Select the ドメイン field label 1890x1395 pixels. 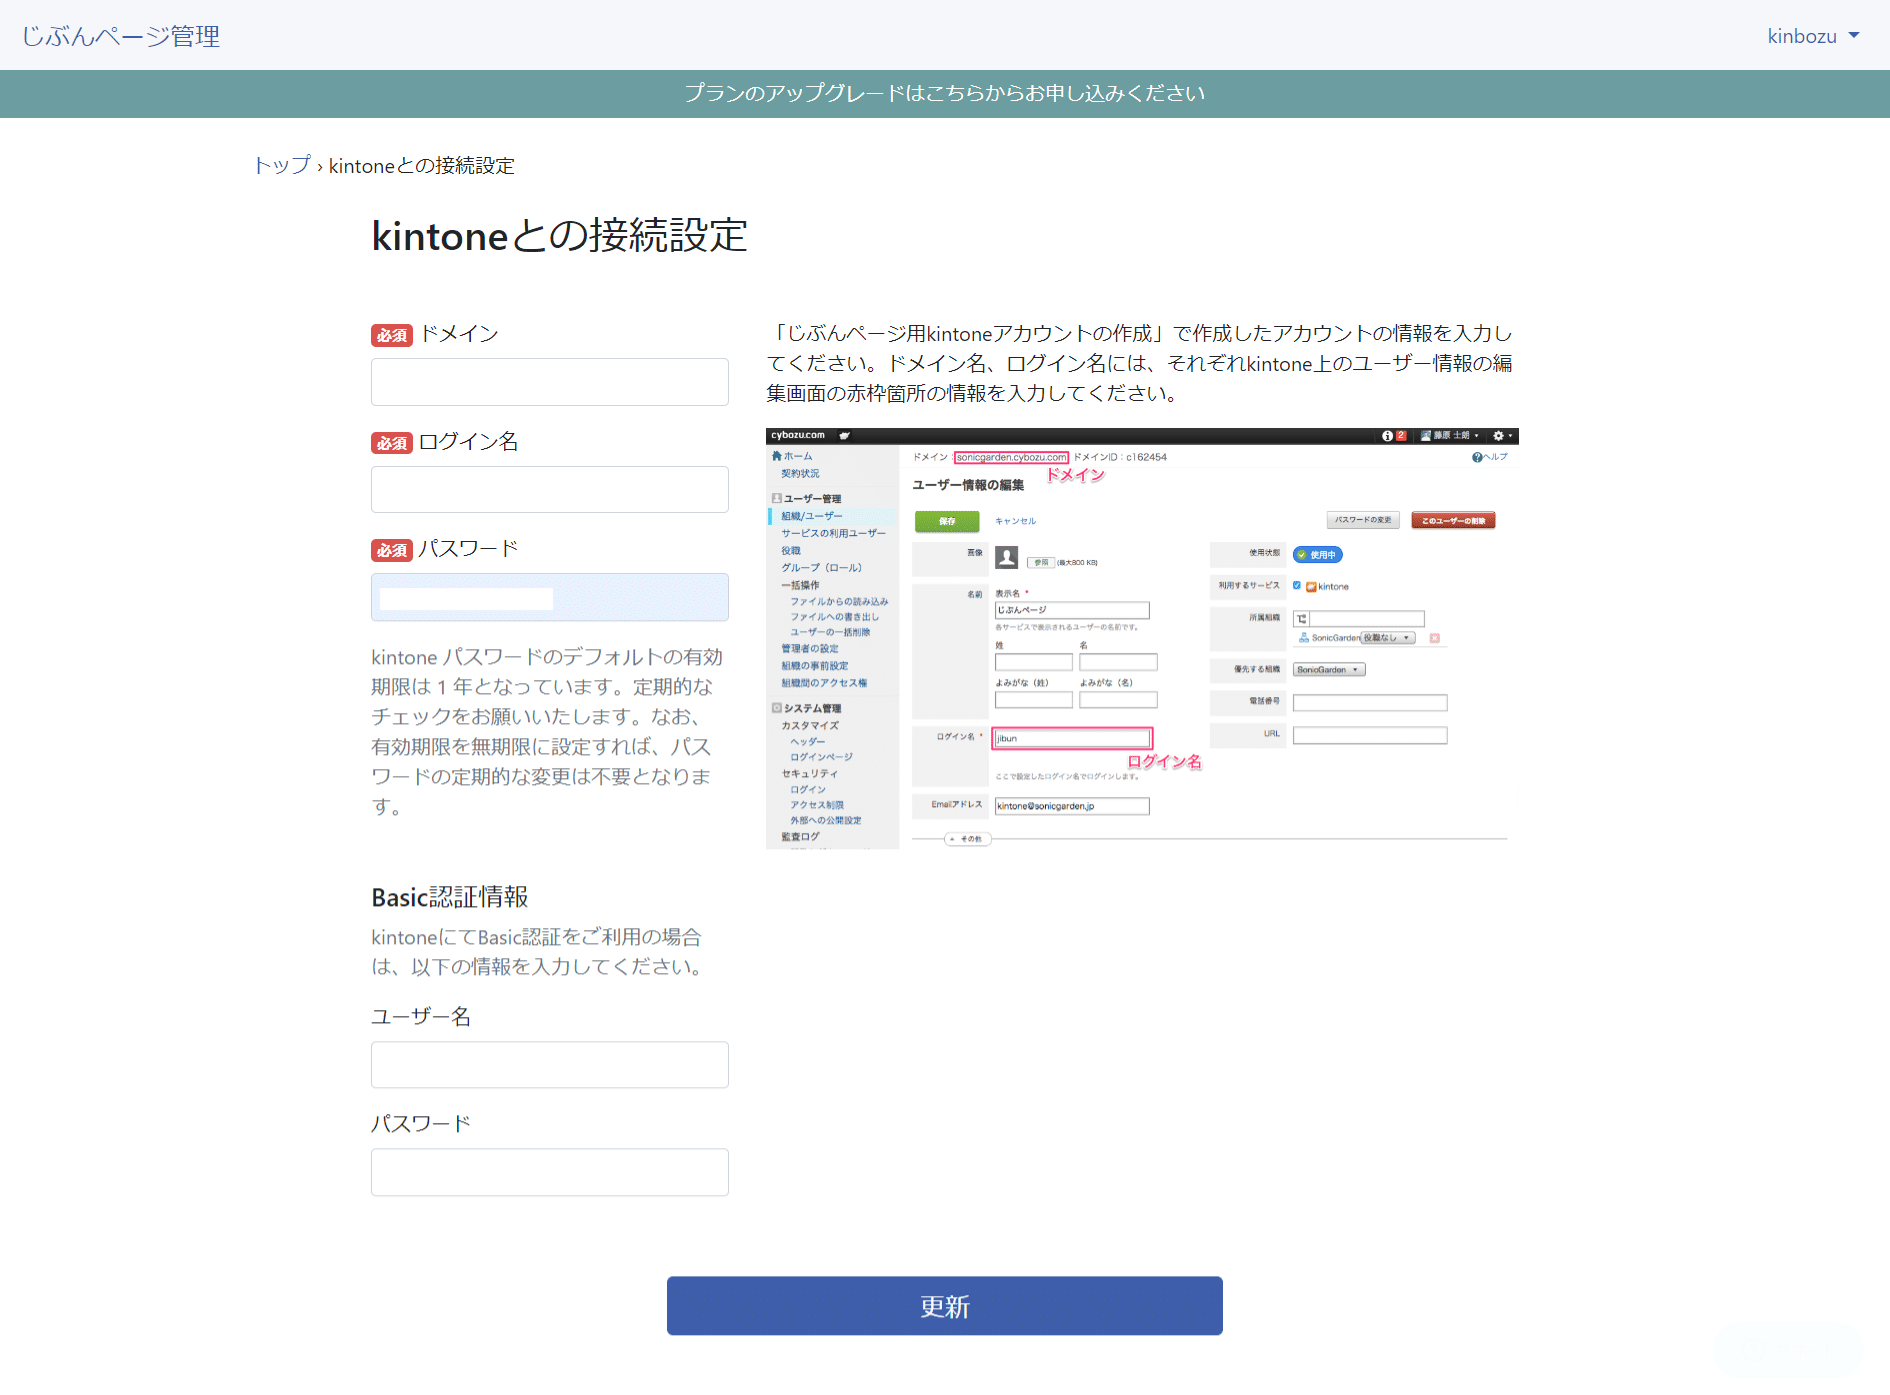point(459,333)
